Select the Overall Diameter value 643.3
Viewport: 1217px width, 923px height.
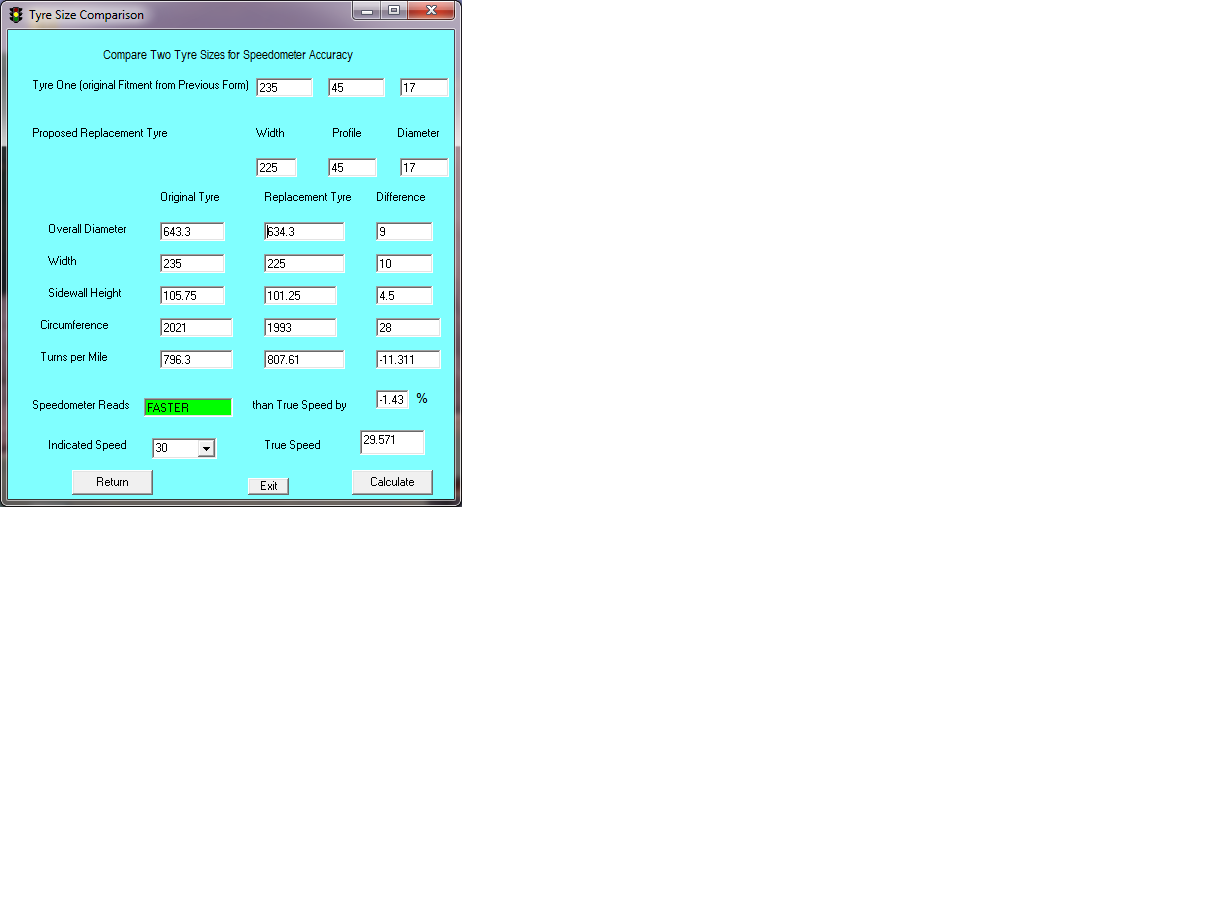192,231
